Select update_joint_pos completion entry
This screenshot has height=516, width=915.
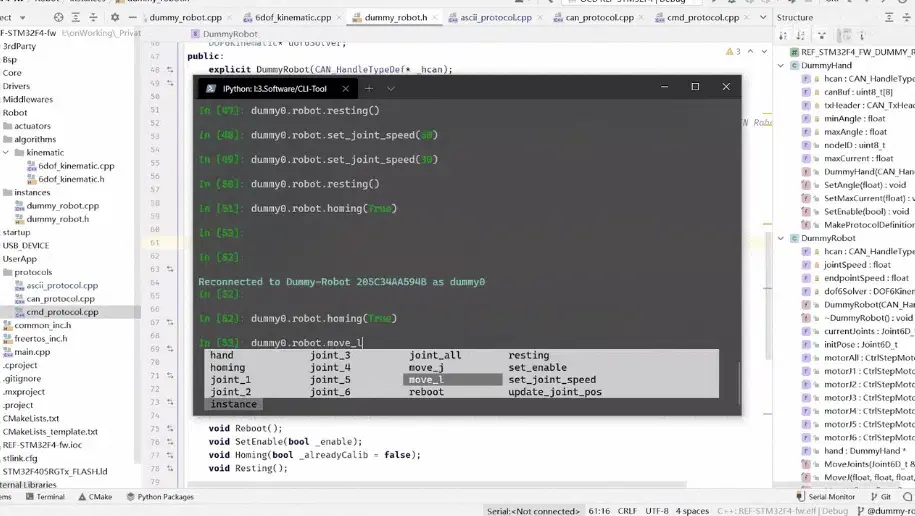(554, 392)
